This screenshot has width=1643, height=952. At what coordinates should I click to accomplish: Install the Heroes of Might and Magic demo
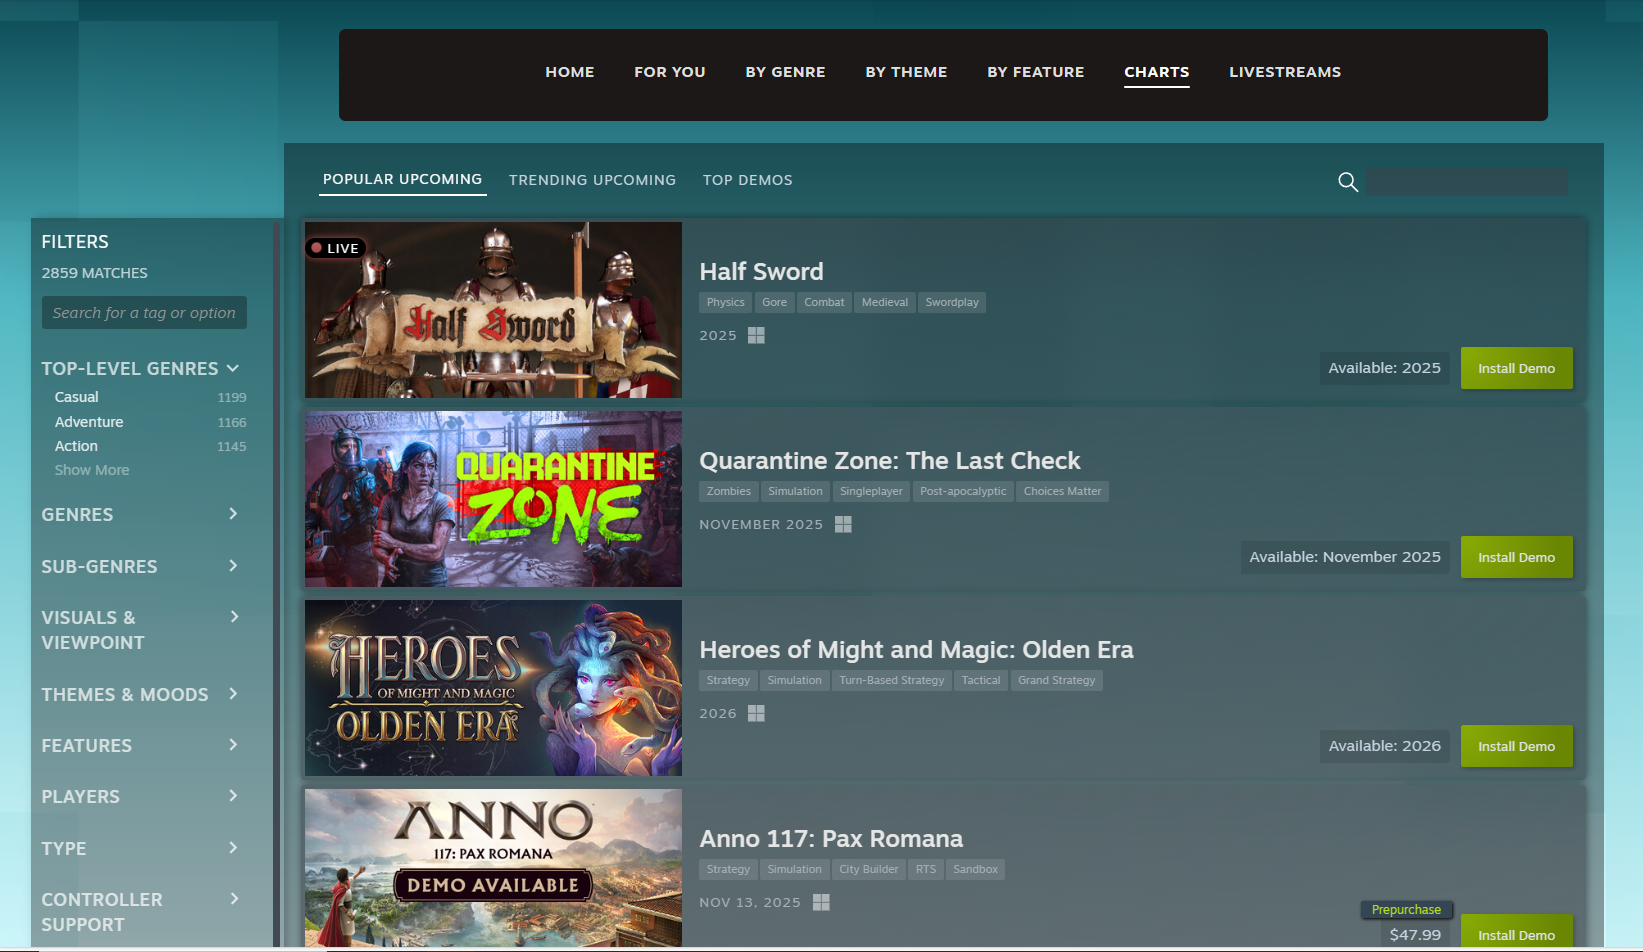click(x=1516, y=746)
